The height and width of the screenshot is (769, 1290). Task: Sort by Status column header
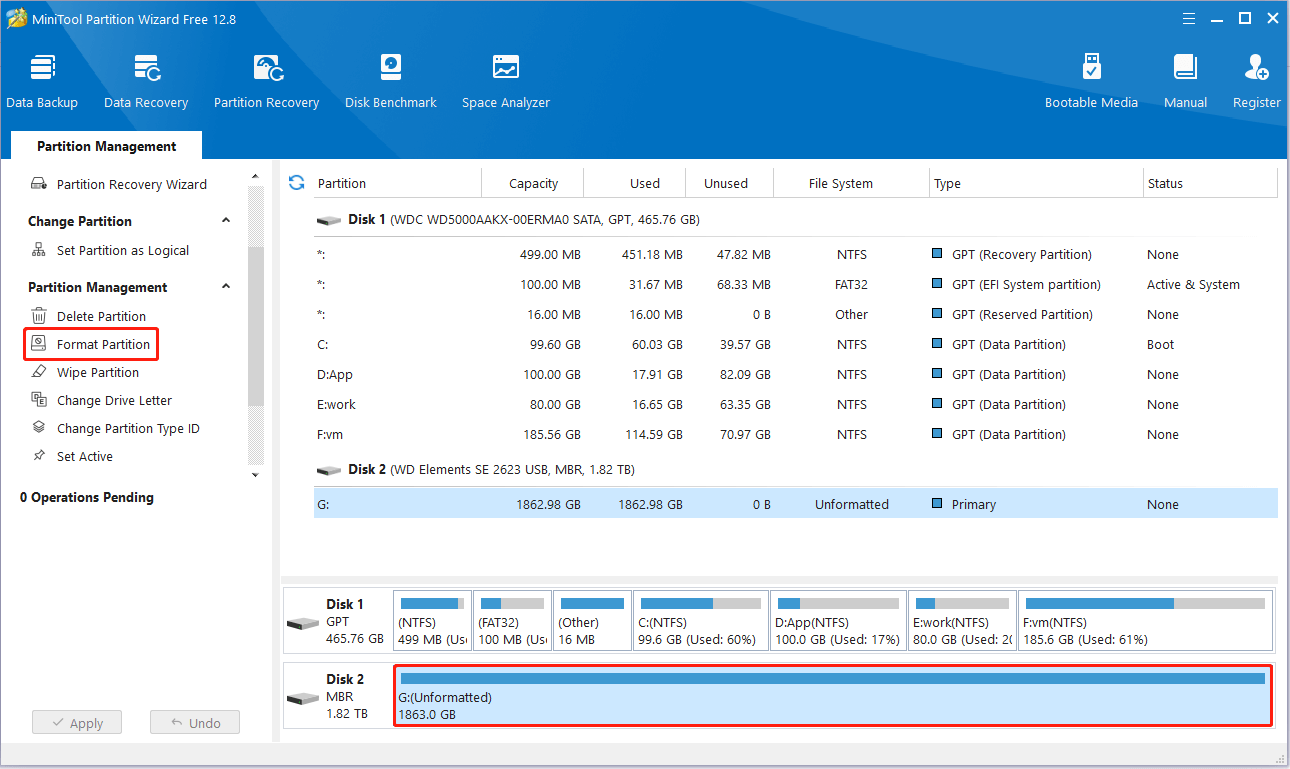pos(1210,183)
